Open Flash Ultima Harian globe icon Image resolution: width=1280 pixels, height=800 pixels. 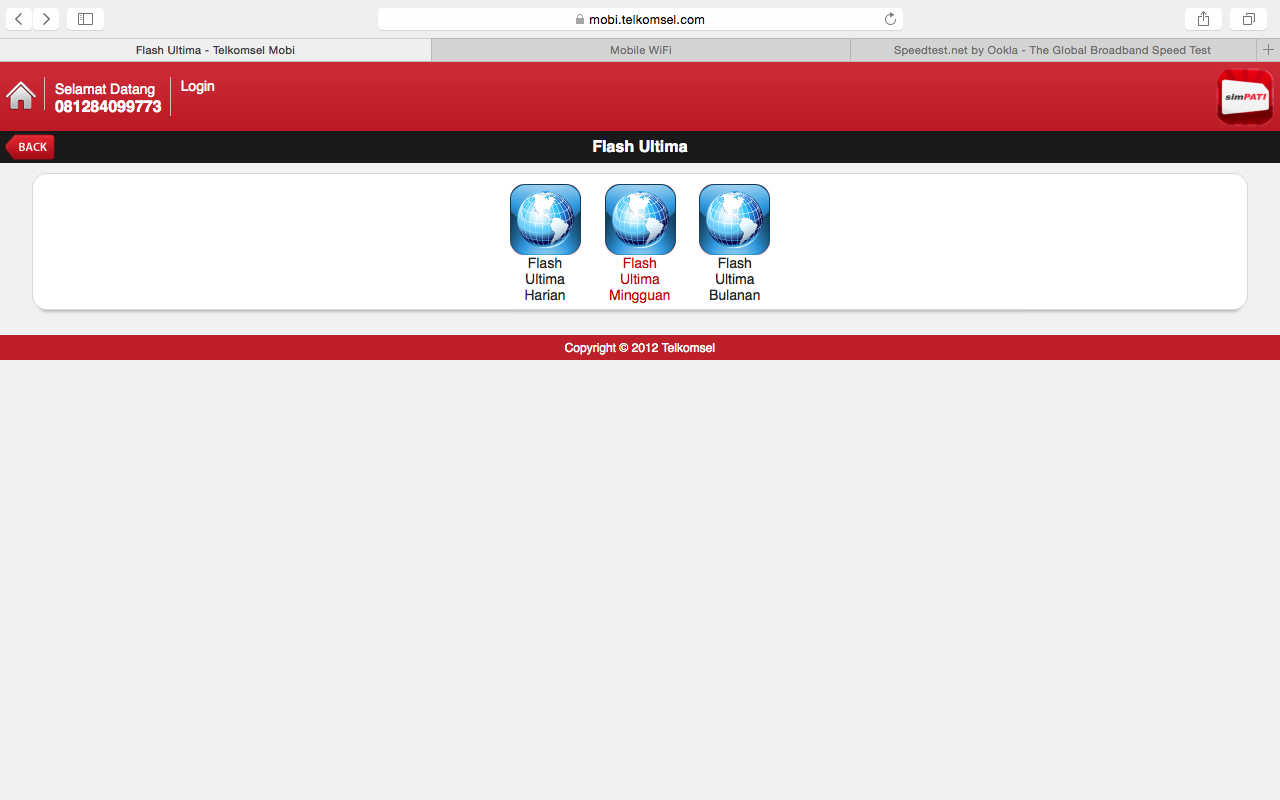545,219
